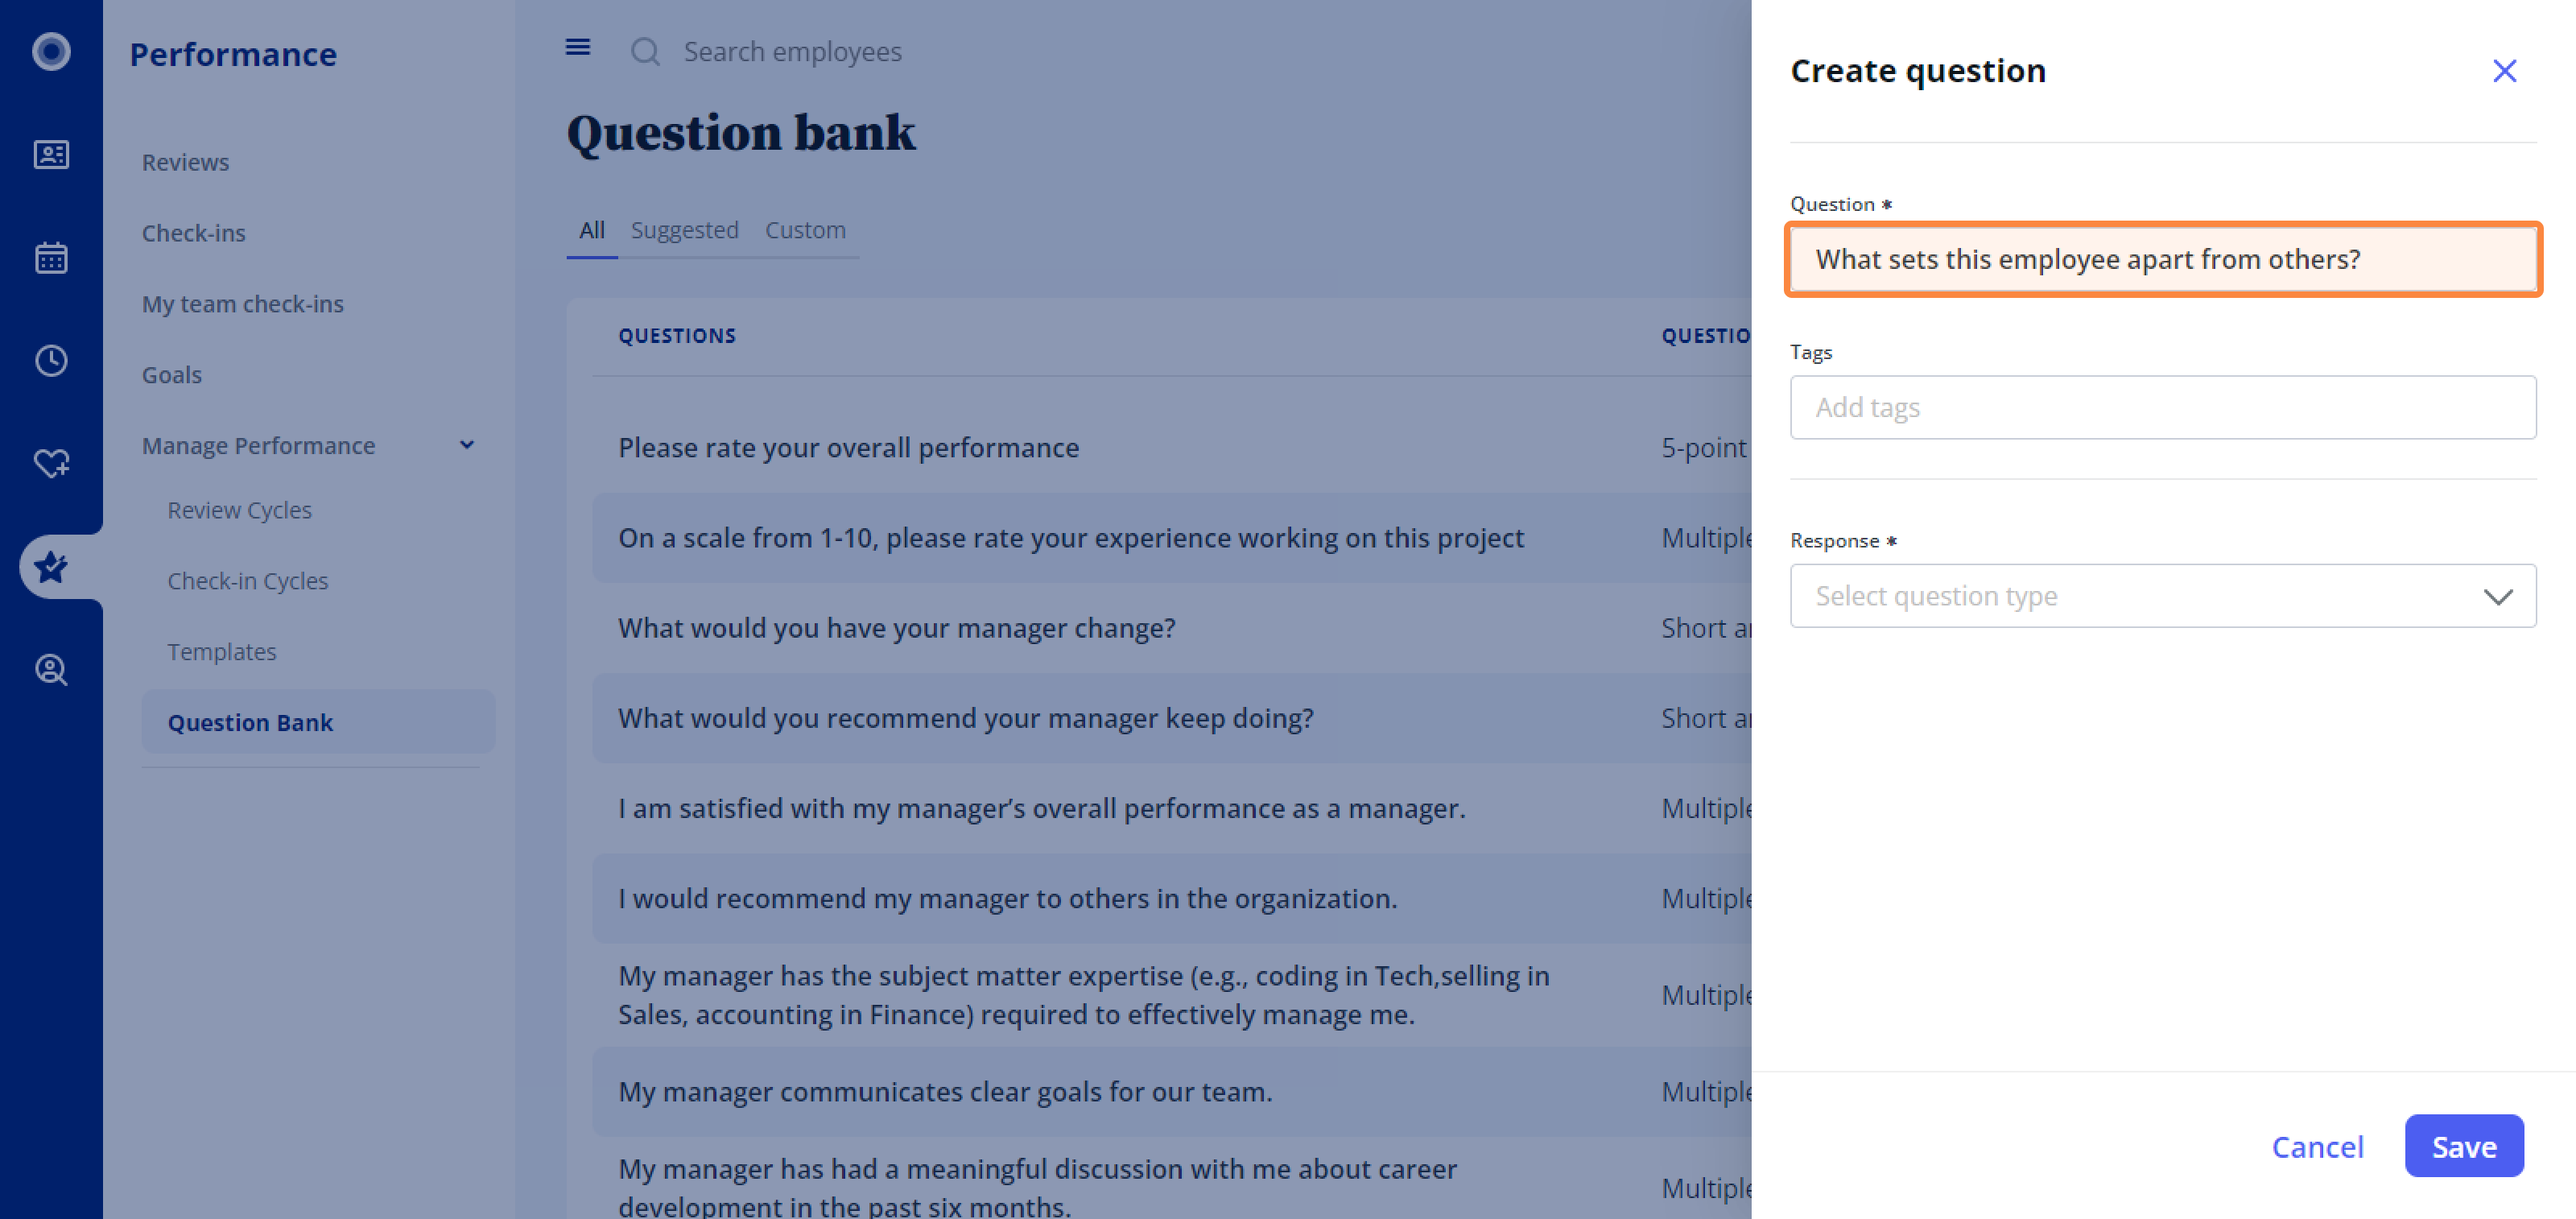Click the Save button
The image size is (2576, 1219).
(x=2464, y=1146)
